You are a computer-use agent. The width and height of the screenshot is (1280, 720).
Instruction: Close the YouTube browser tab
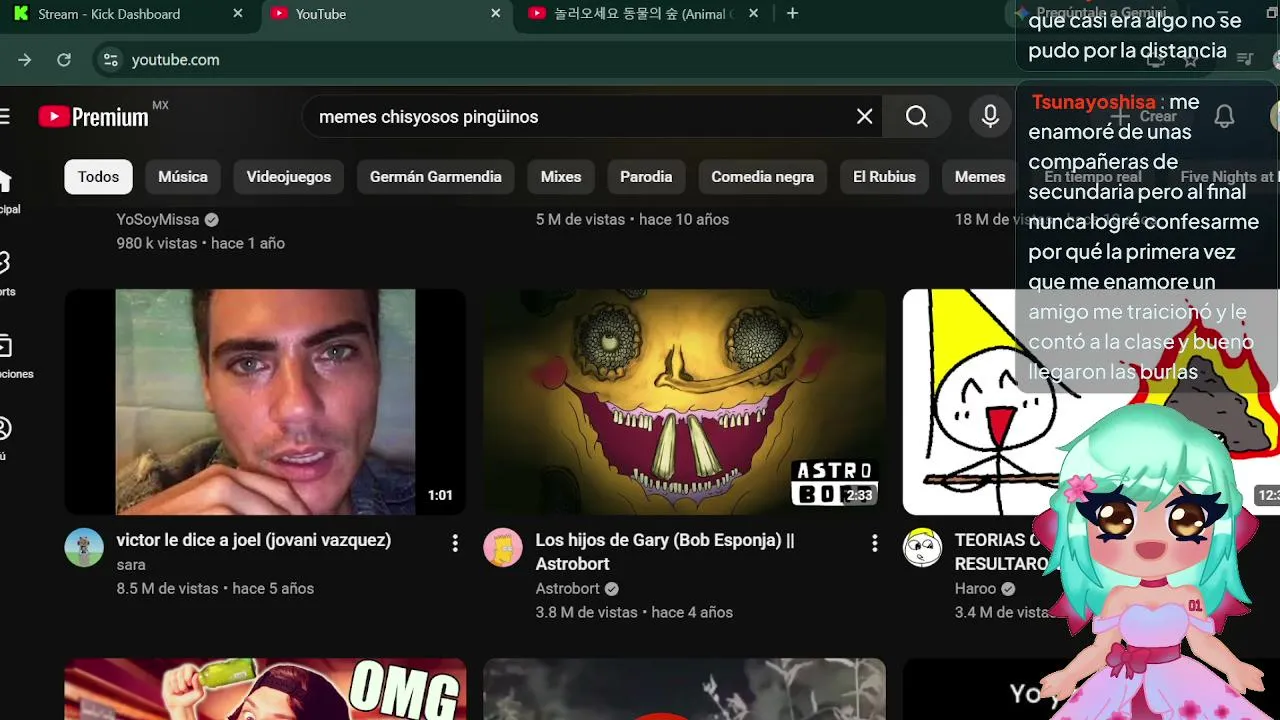pyautogui.click(x=495, y=14)
